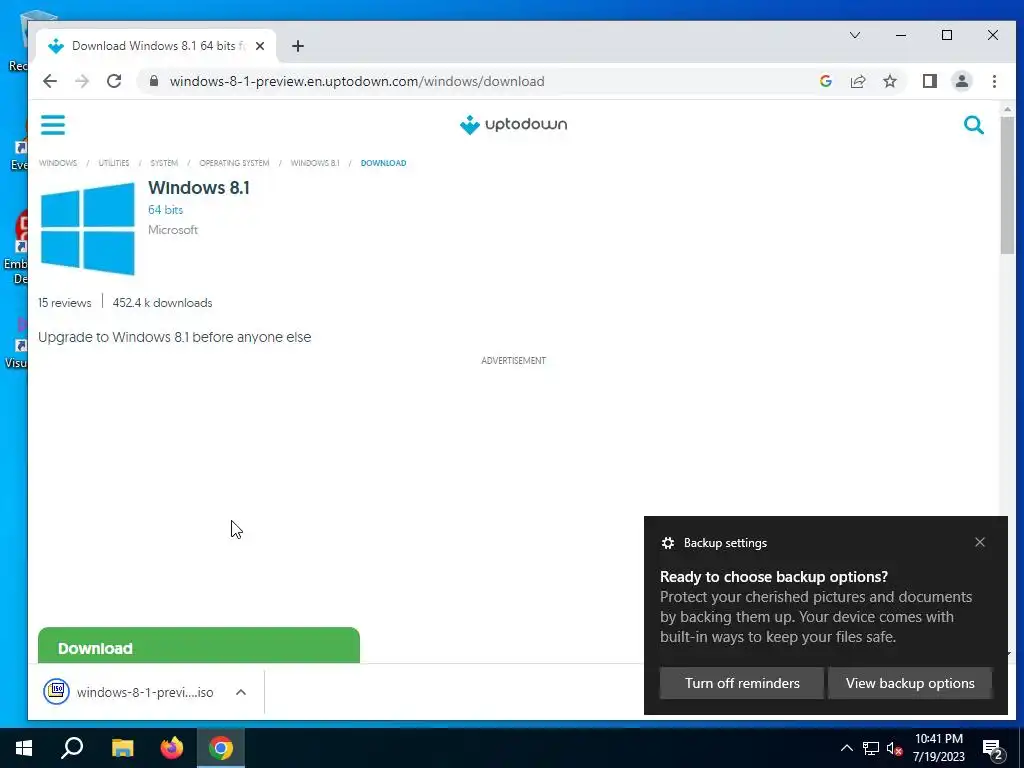This screenshot has width=1024, height=768.
Task: Click the Uptodown search magnifier icon
Action: pos(973,125)
